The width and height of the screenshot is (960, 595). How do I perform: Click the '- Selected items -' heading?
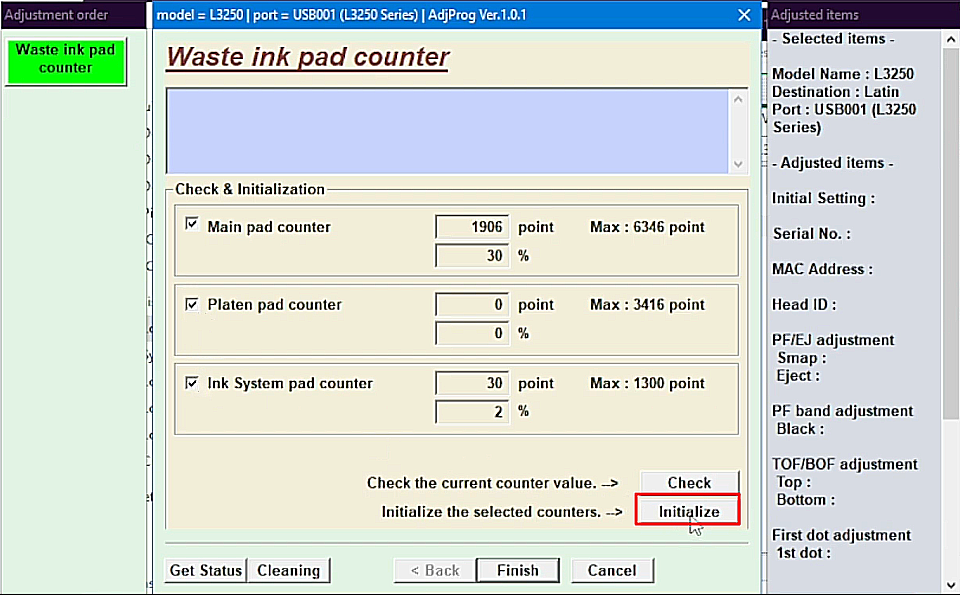pos(833,39)
